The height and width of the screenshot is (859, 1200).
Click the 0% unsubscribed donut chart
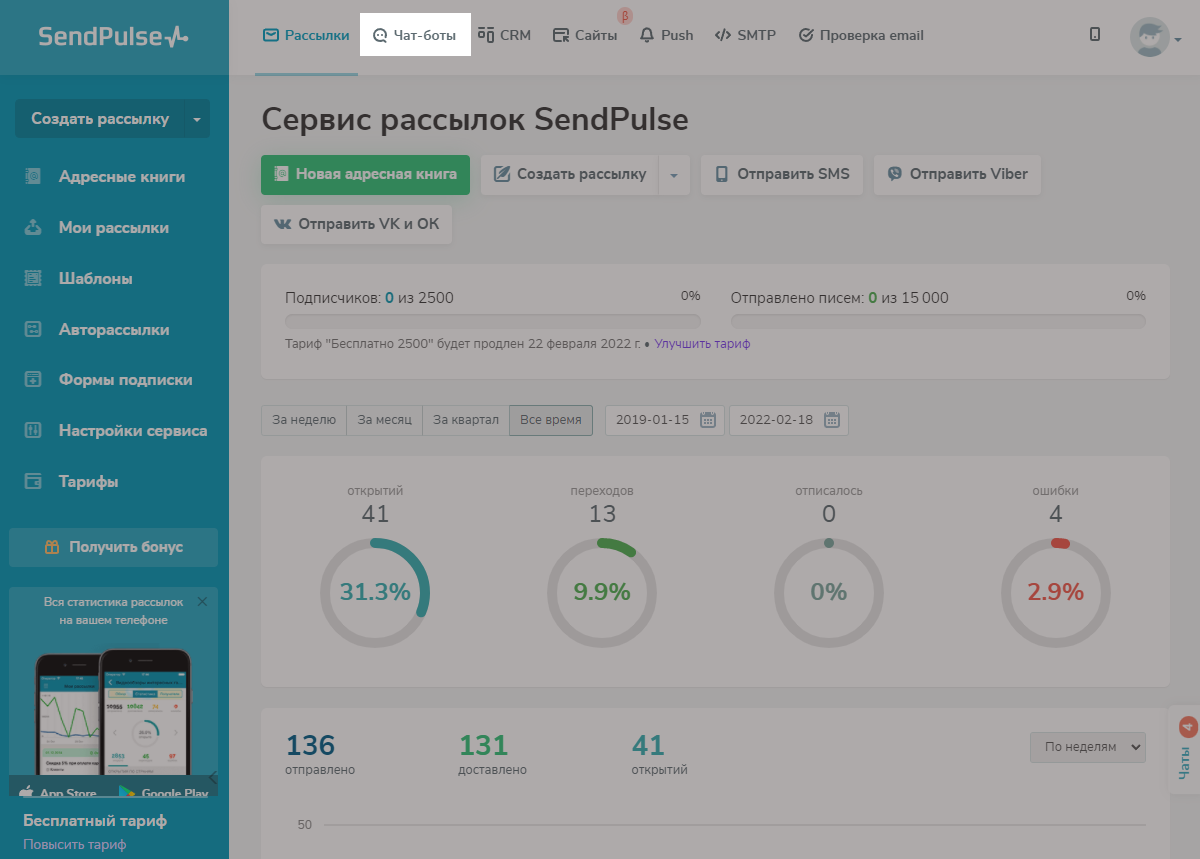[829, 592]
